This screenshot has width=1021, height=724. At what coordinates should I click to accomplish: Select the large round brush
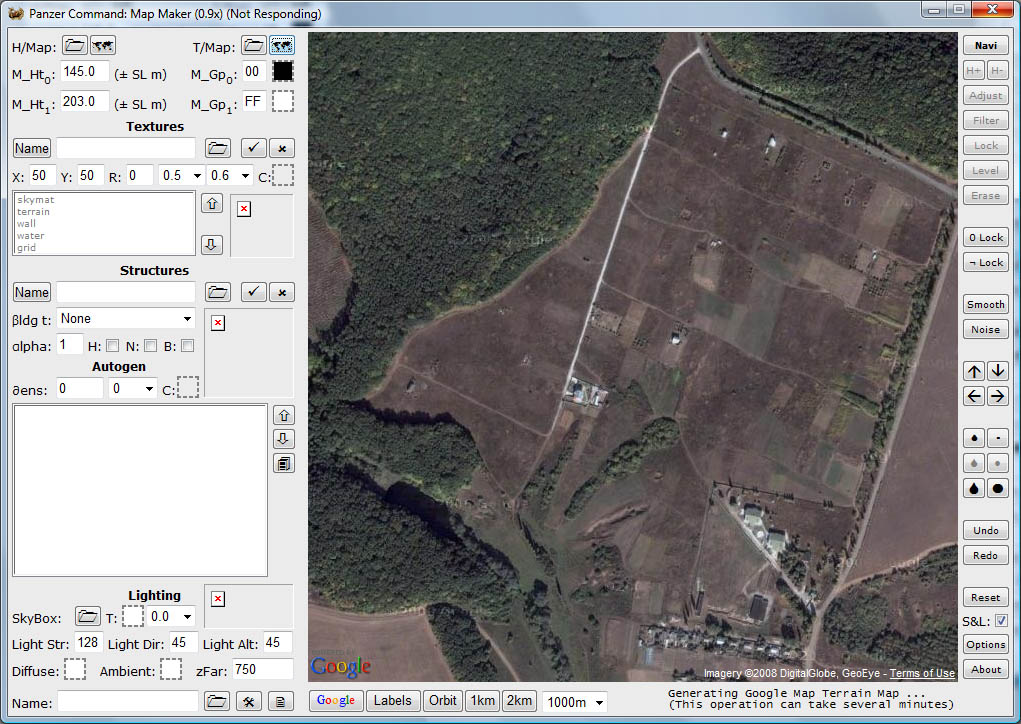(998, 488)
